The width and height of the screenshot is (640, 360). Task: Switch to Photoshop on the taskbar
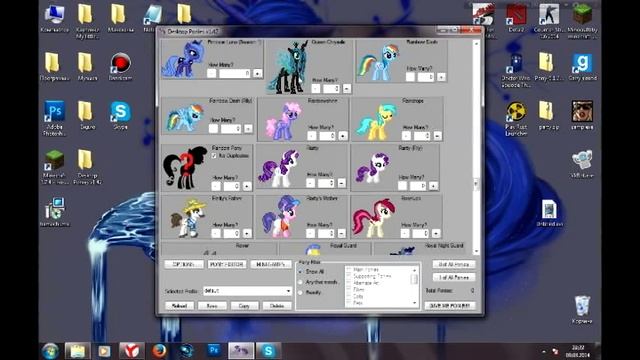click(214, 351)
